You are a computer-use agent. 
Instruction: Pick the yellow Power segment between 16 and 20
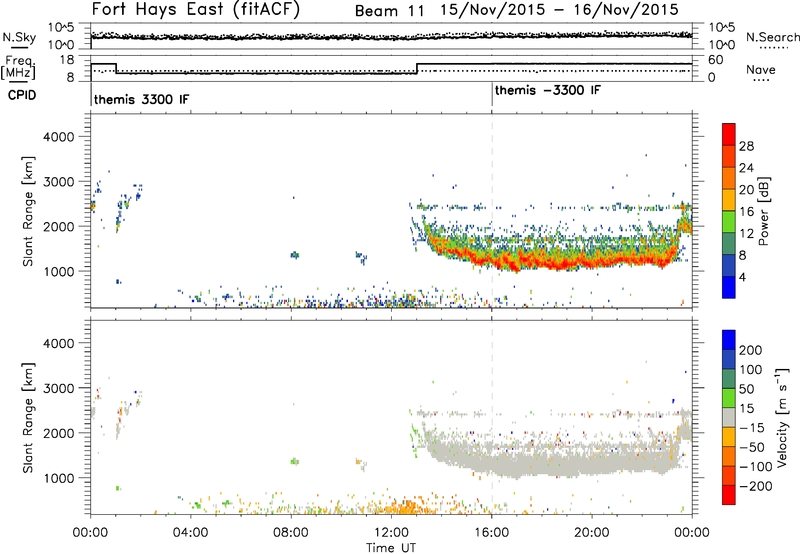(729, 200)
